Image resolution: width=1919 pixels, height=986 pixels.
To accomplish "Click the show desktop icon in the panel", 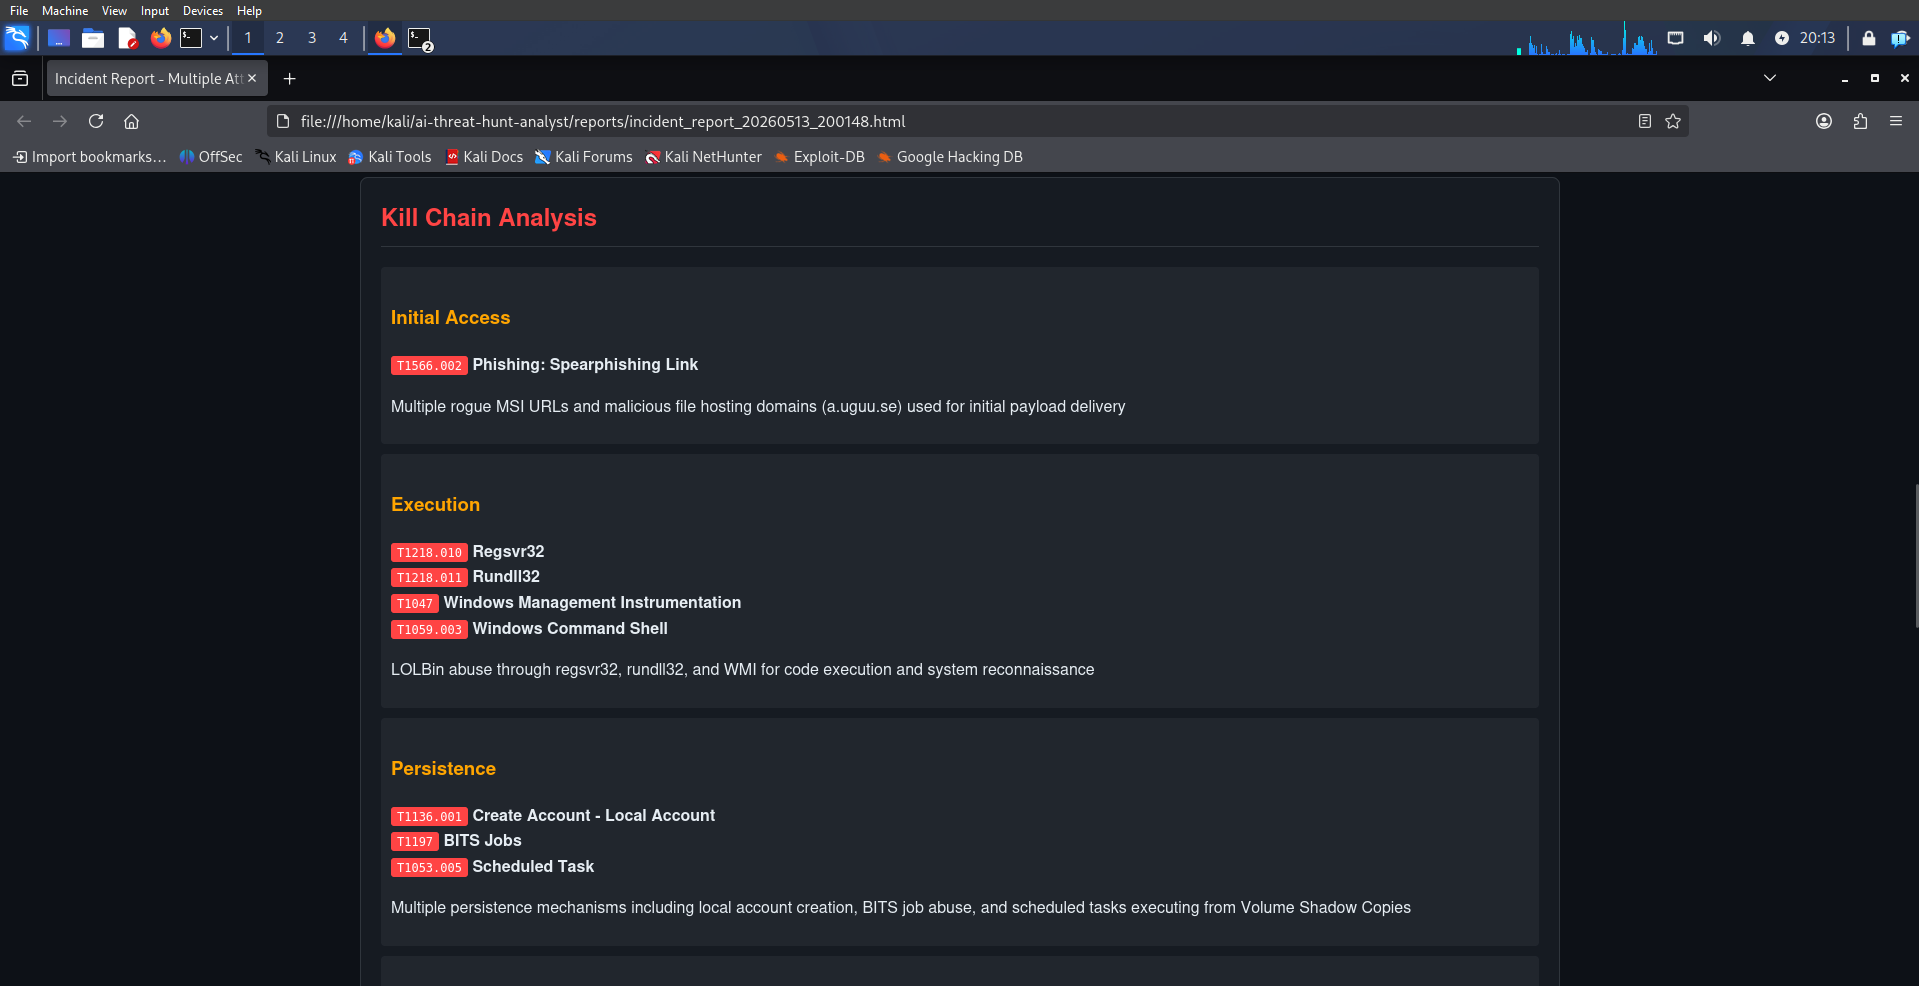I will click(x=59, y=38).
